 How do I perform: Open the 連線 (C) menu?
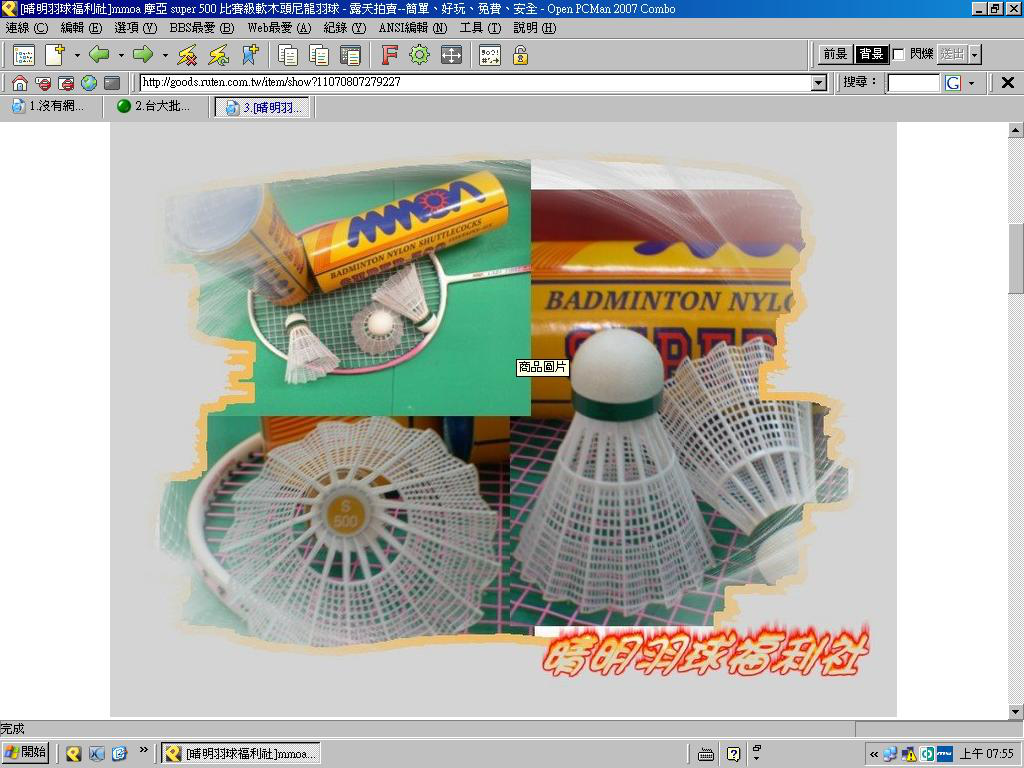point(27,28)
